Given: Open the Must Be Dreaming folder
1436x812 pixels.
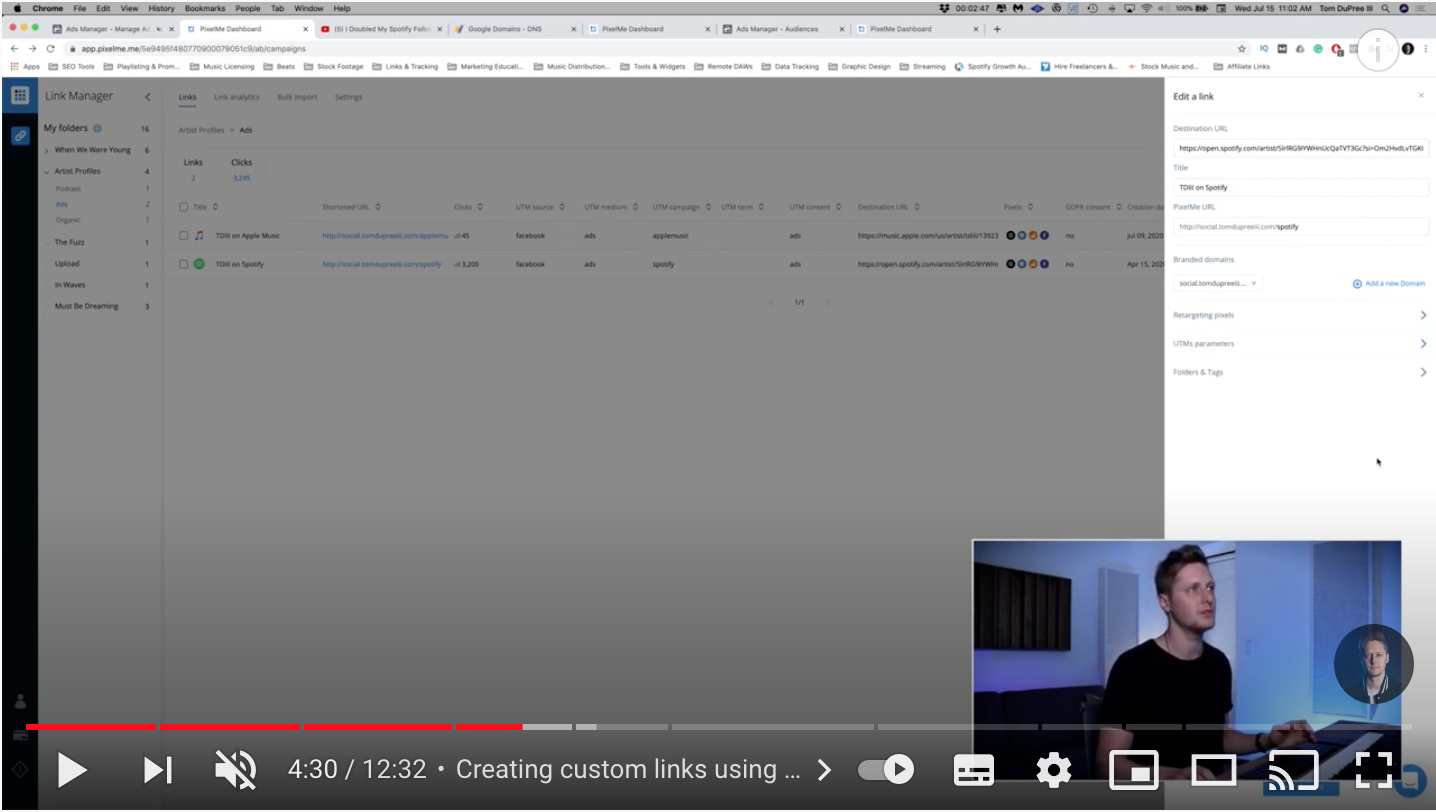Looking at the screenshot, I should pyautogui.click(x=86, y=306).
